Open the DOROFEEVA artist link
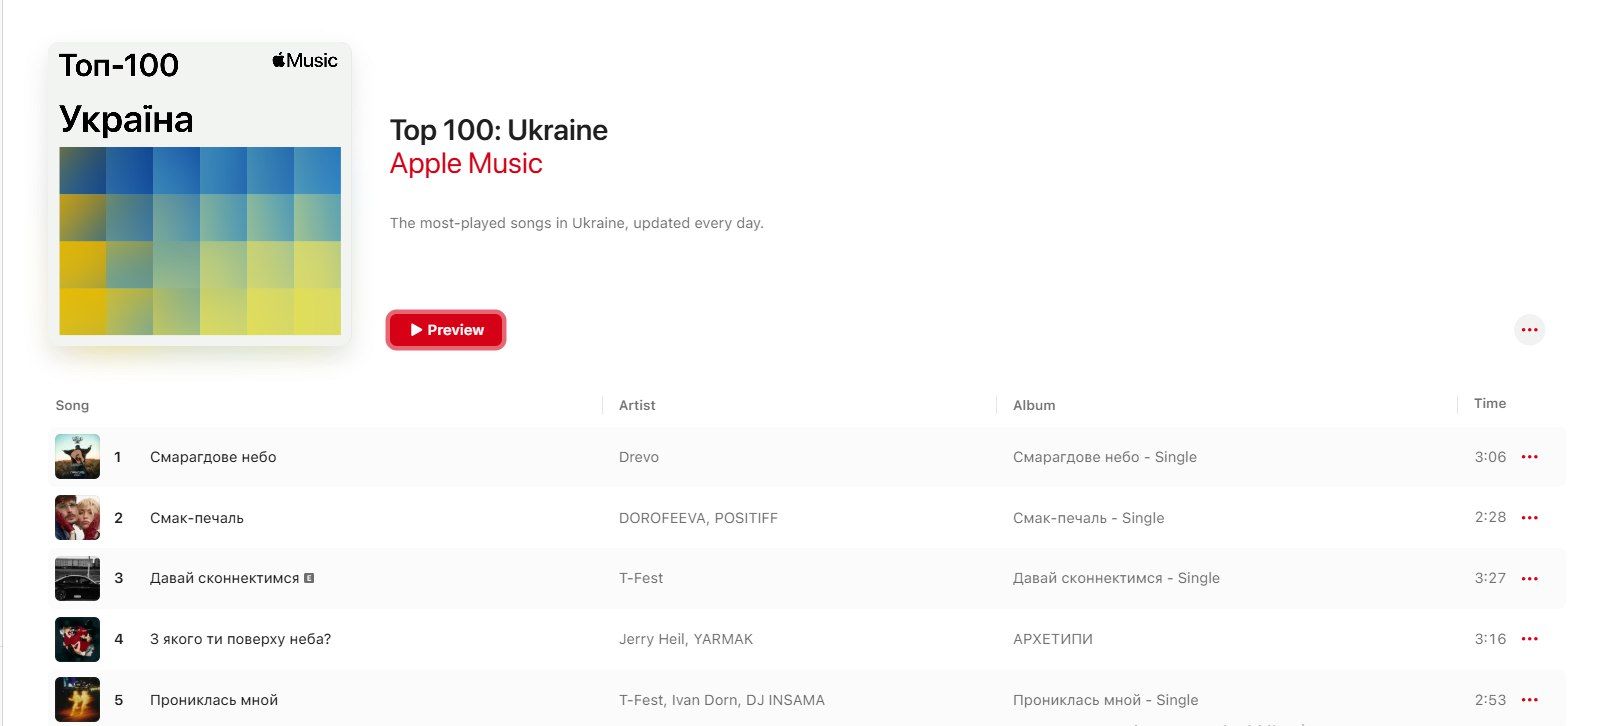Screen dimensions: 1597x726 coord(662,518)
